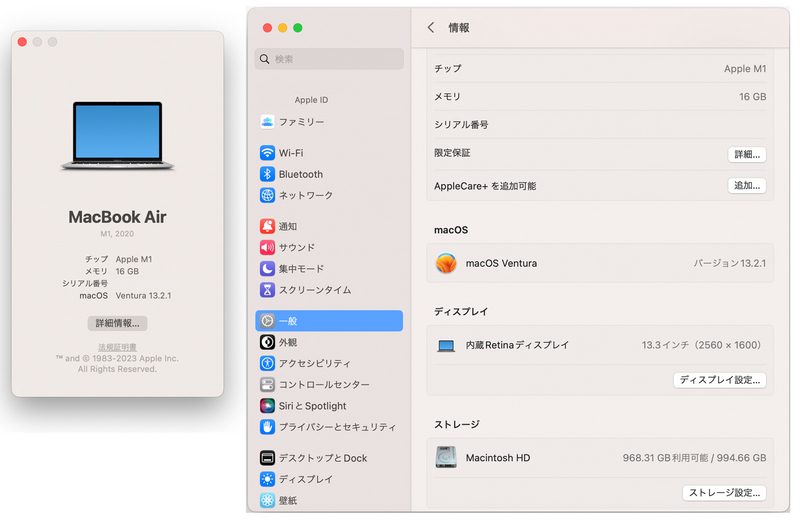Click MacBook Air title in About window
Image resolution: width=800 pixels, height=519 pixels.
pyautogui.click(x=117, y=217)
